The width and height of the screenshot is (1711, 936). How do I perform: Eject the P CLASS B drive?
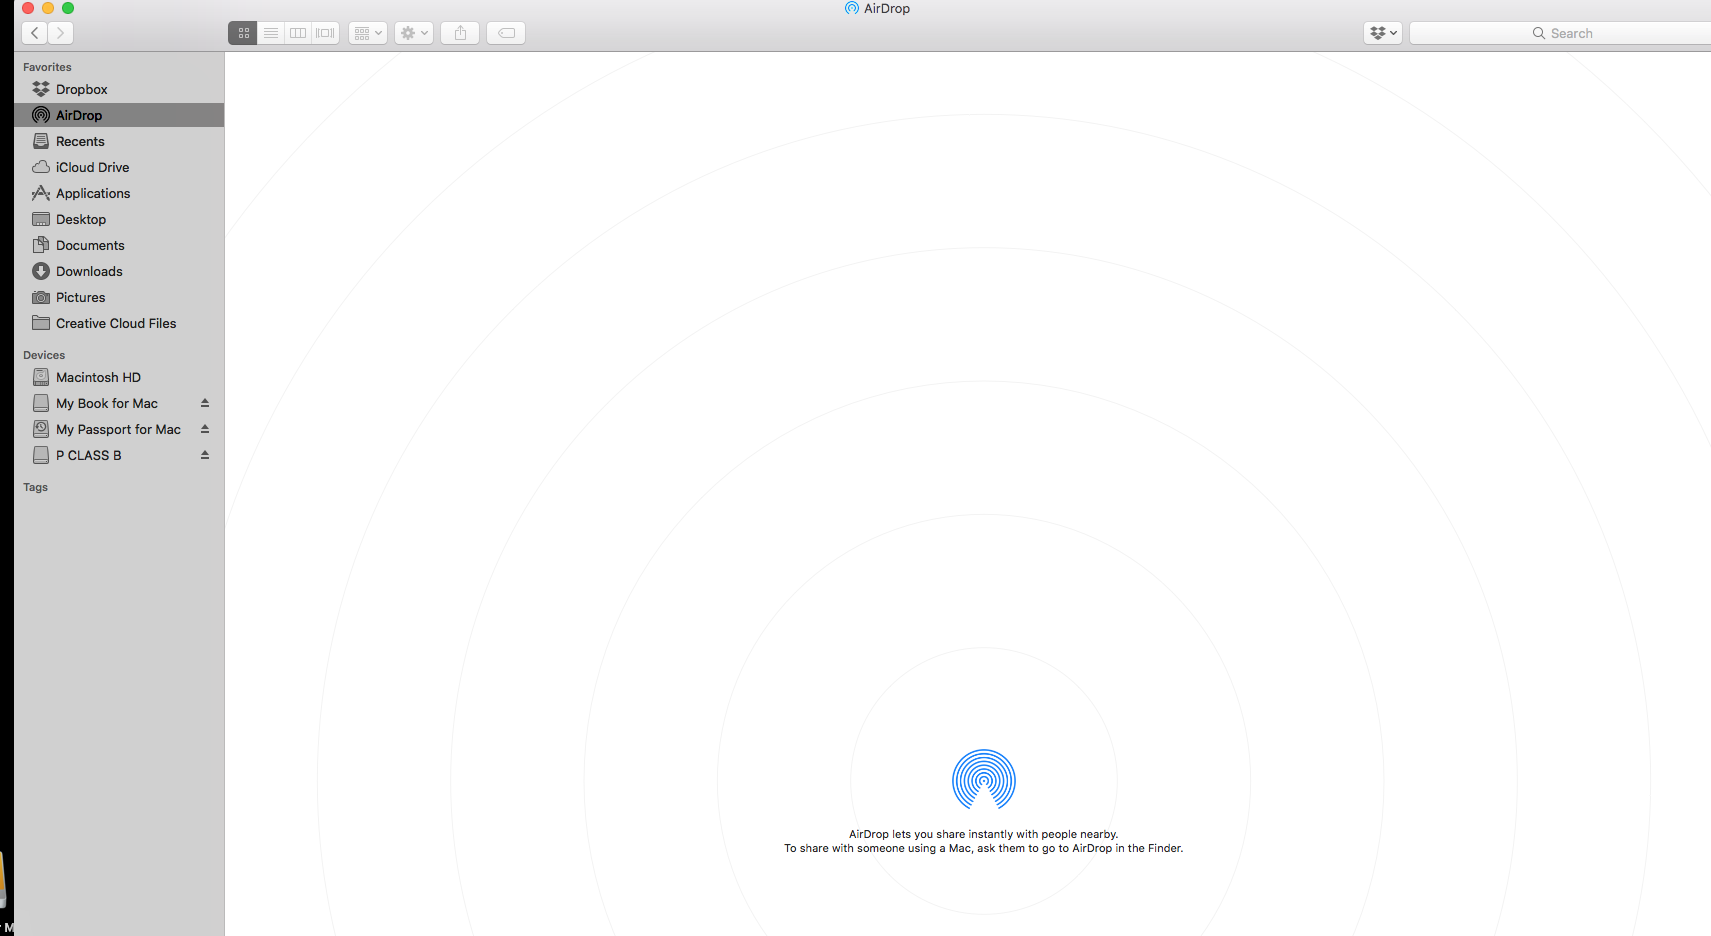pos(205,455)
